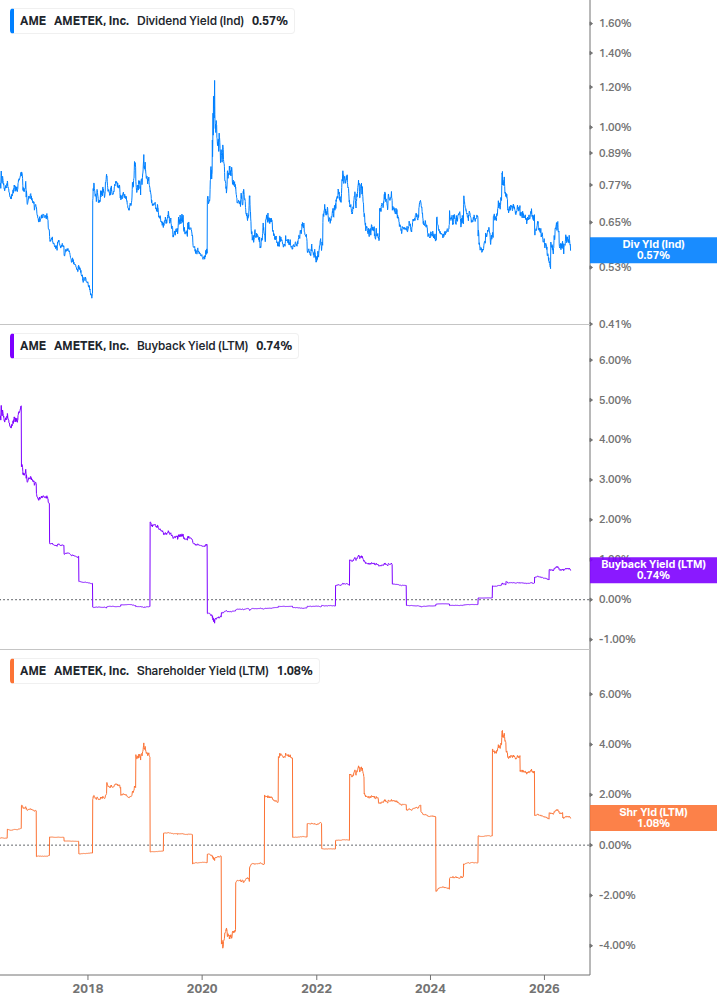Click the AME Shareholder Yield (LTM) legend label
Image resolution: width=717 pixels, height=1005 pixels.
pyautogui.click(x=165, y=671)
